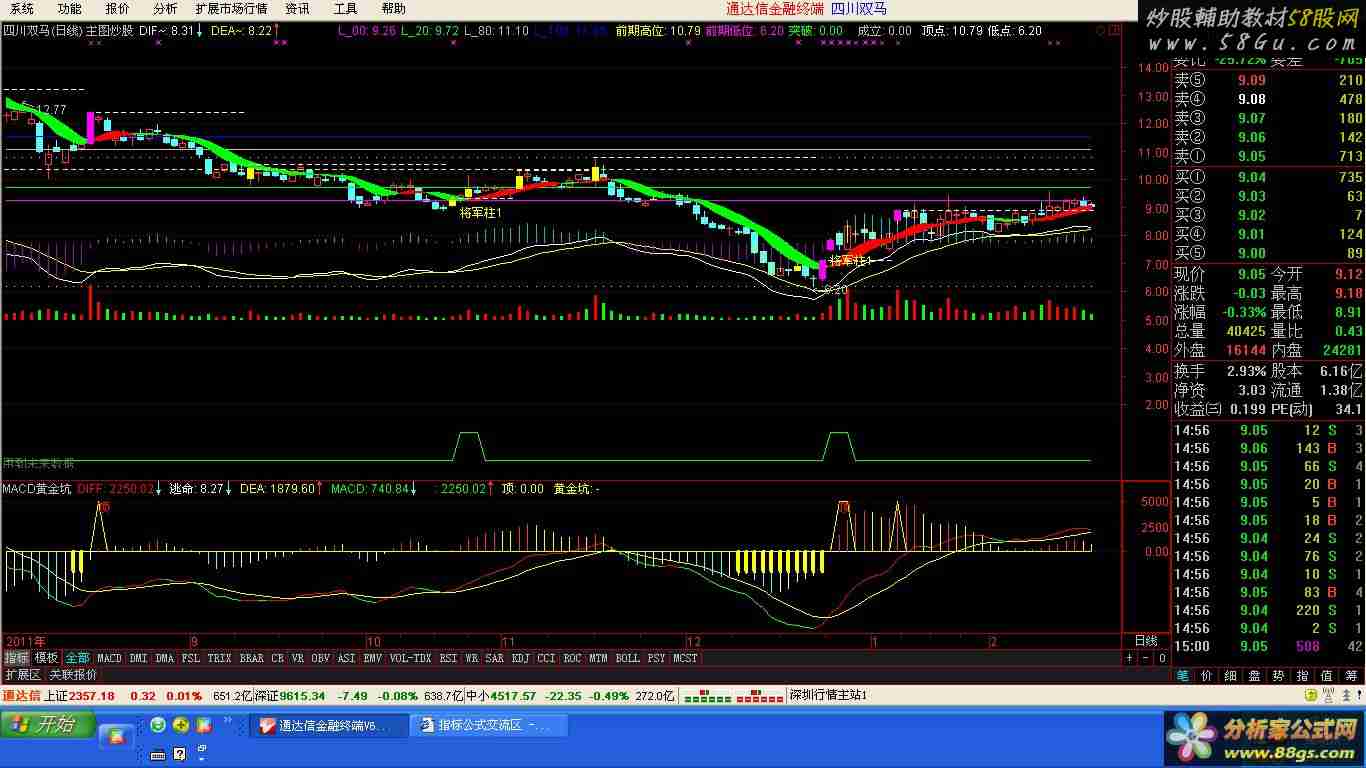Click the 深圳行情主站1 status text
Screen dimensions: 1366x768
point(828,695)
